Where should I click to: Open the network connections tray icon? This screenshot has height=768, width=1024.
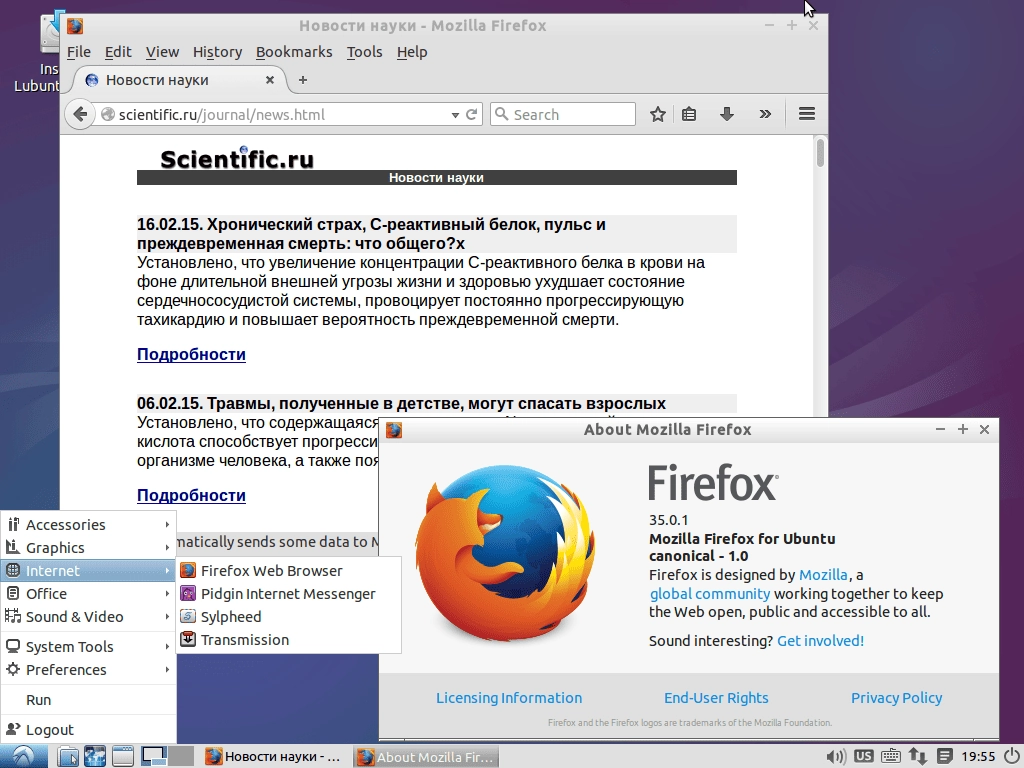pos(918,756)
